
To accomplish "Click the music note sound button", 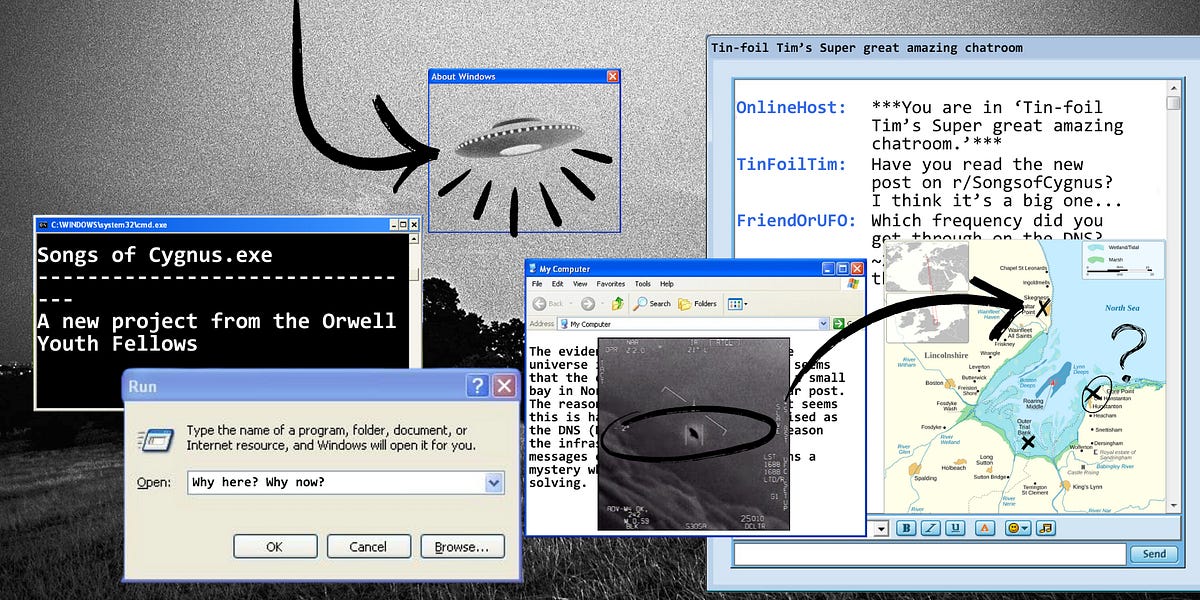I will (1046, 528).
